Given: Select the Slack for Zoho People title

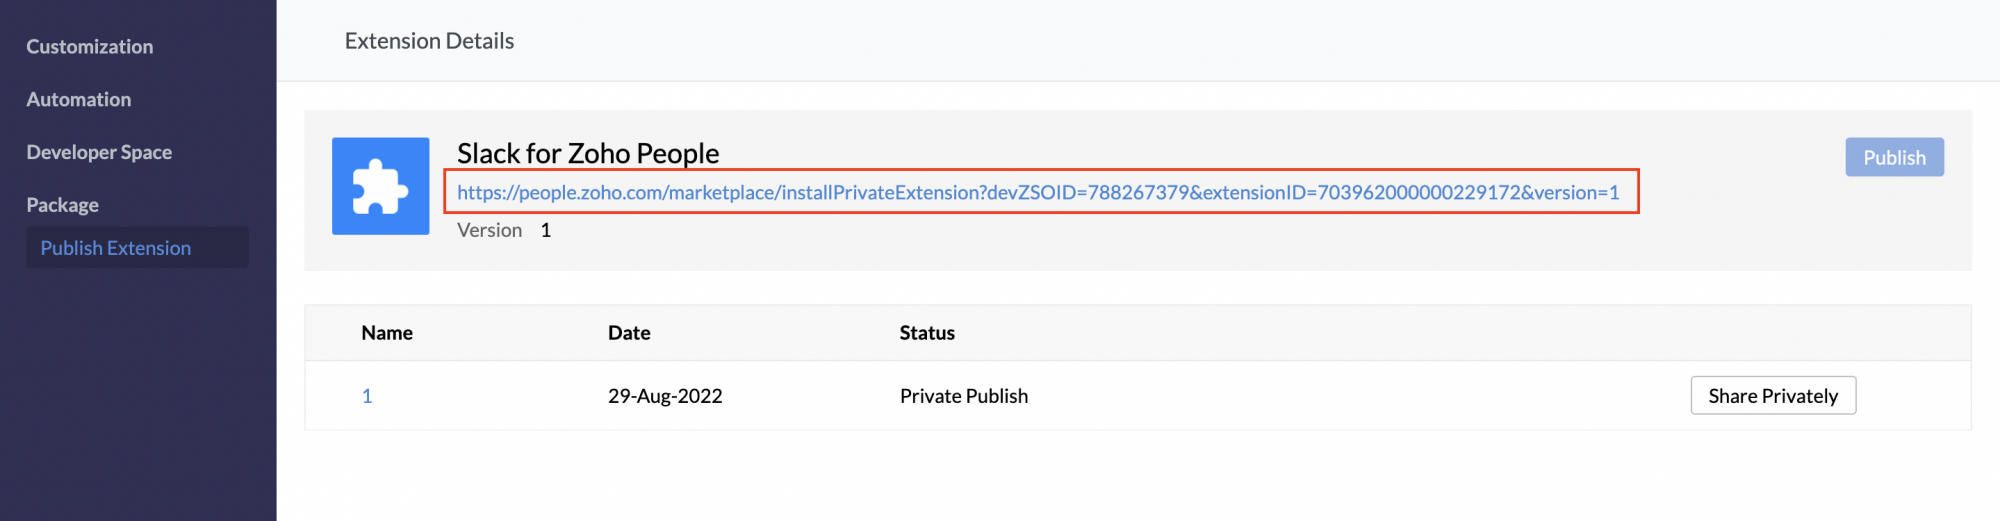Looking at the screenshot, I should coord(588,153).
